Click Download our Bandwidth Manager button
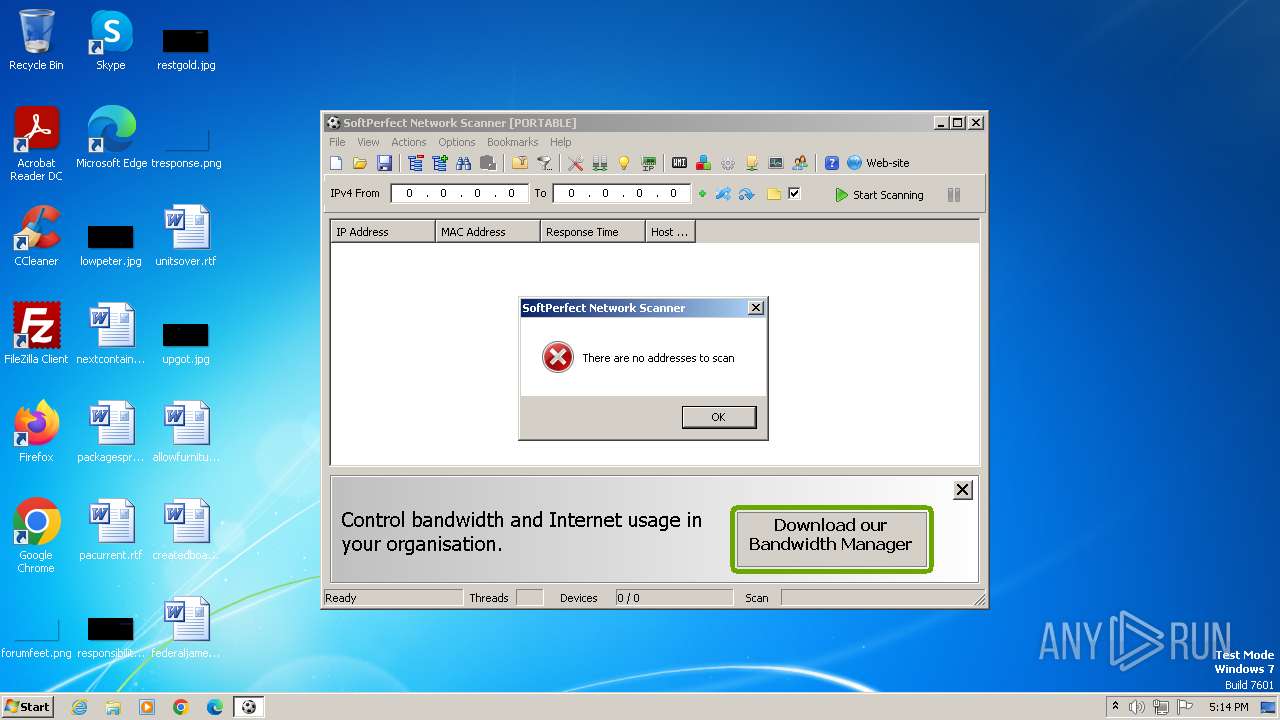Image resolution: width=1280 pixels, height=720 pixels. [x=831, y=539]
